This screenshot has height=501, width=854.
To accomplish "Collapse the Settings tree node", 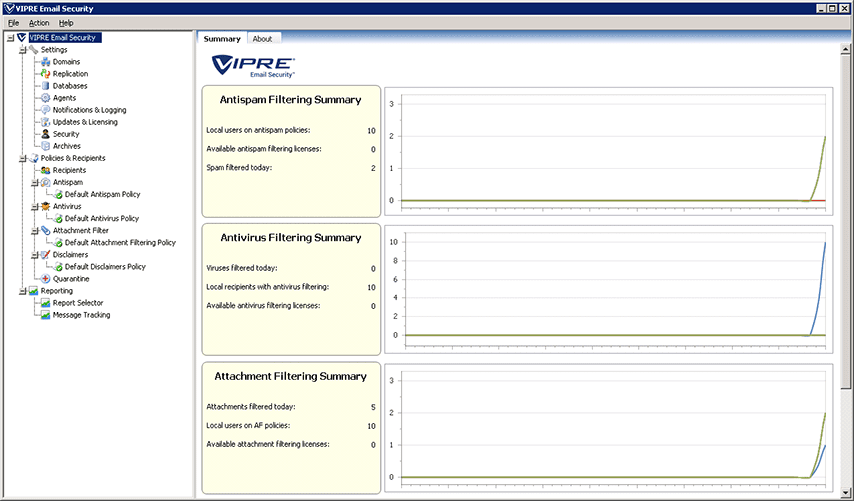I will point(22,50).
